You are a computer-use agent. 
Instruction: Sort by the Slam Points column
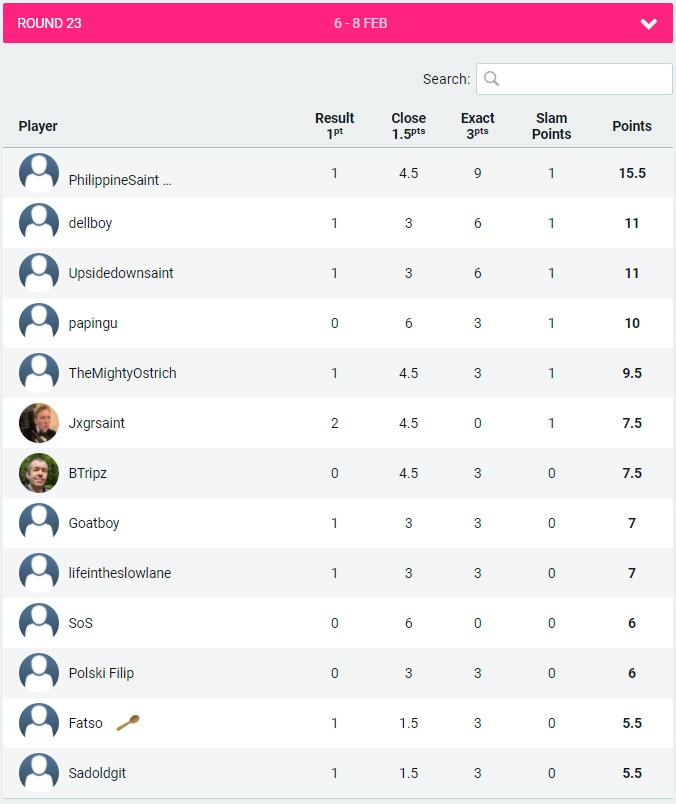[551, 126]
